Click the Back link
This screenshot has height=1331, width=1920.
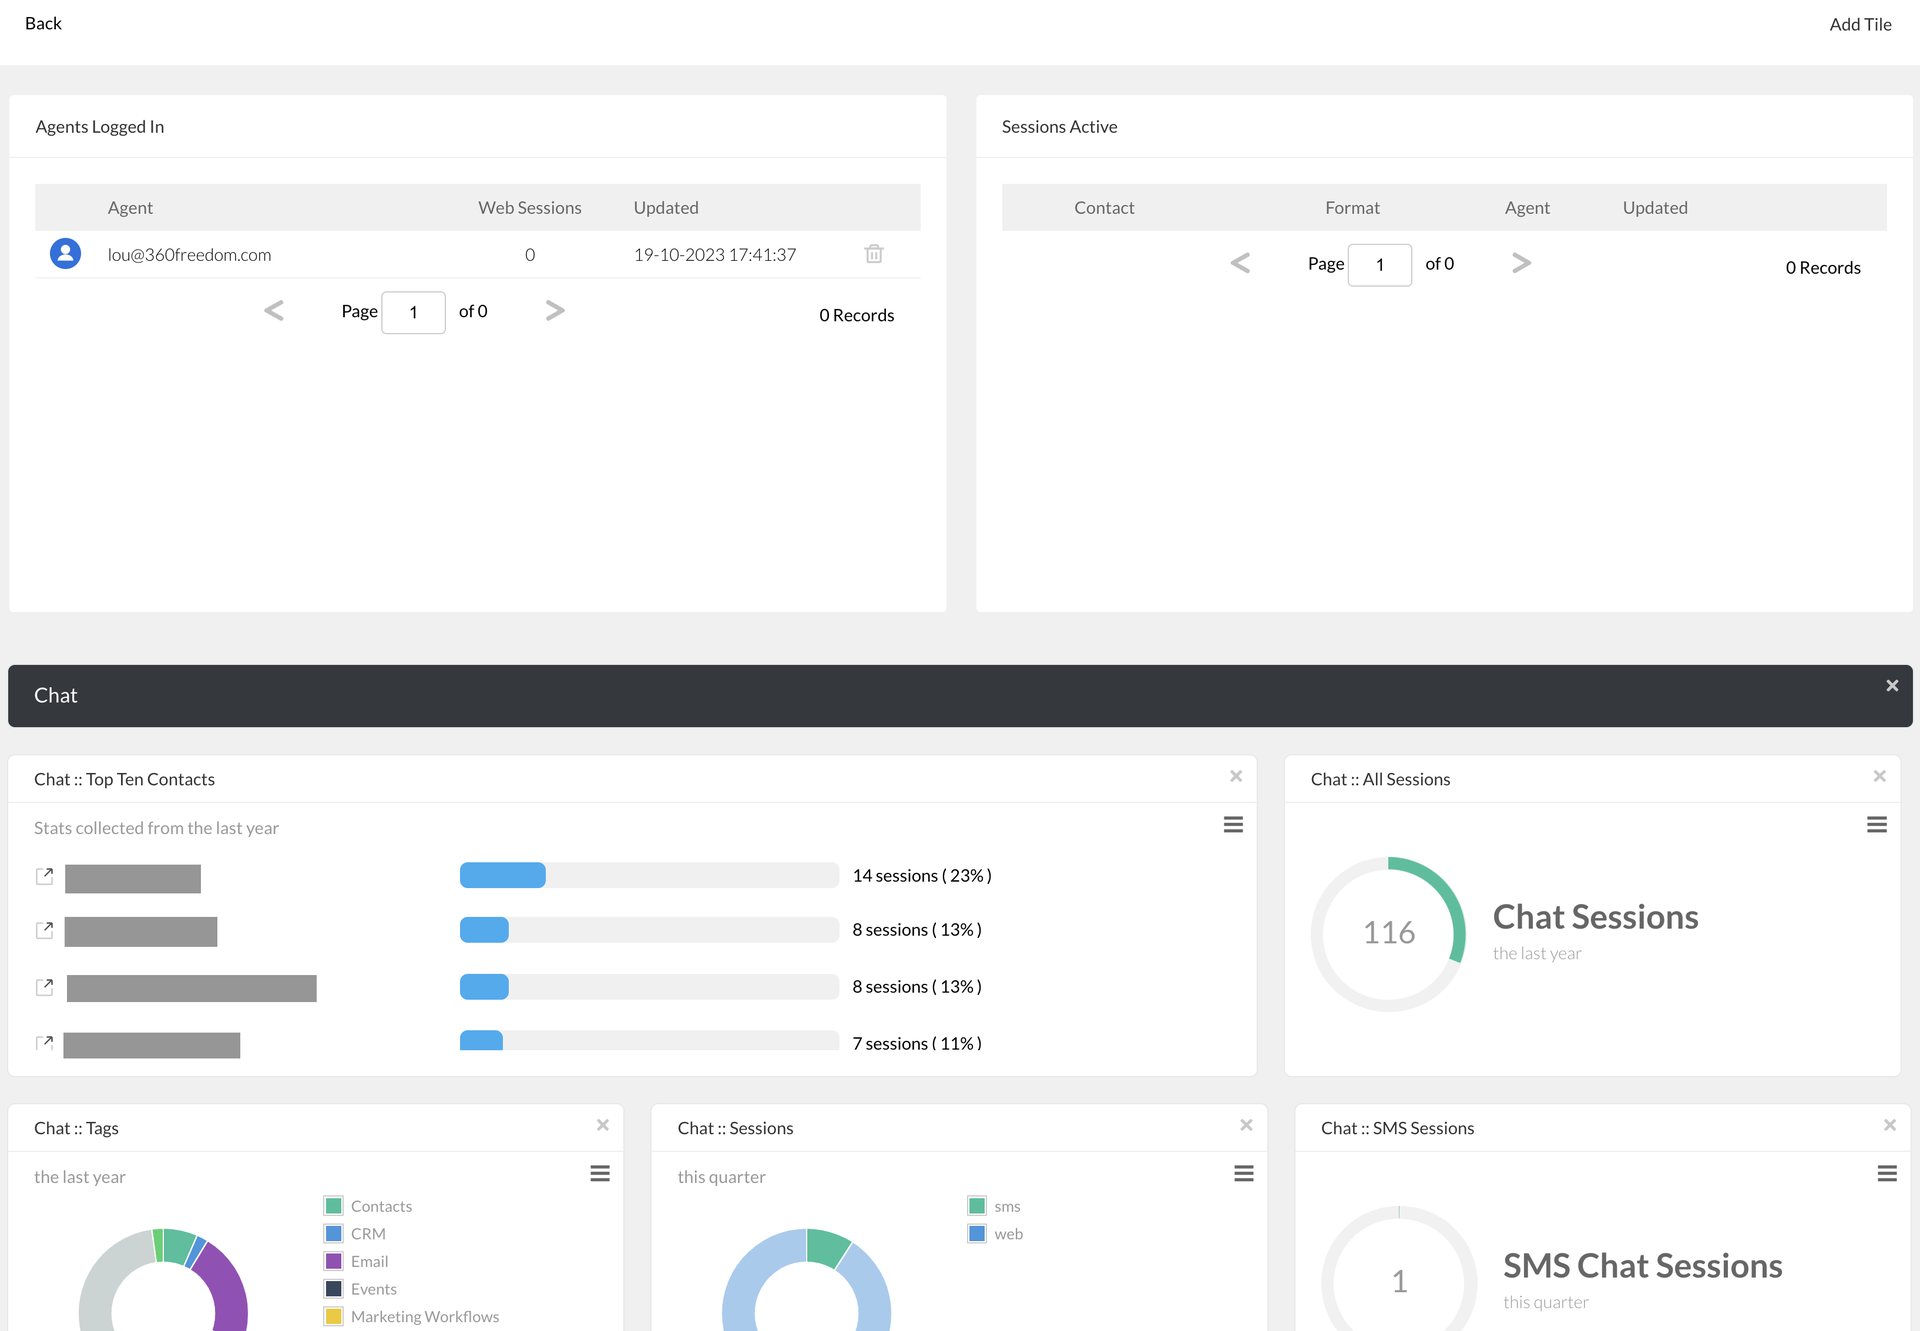point(43,23)
